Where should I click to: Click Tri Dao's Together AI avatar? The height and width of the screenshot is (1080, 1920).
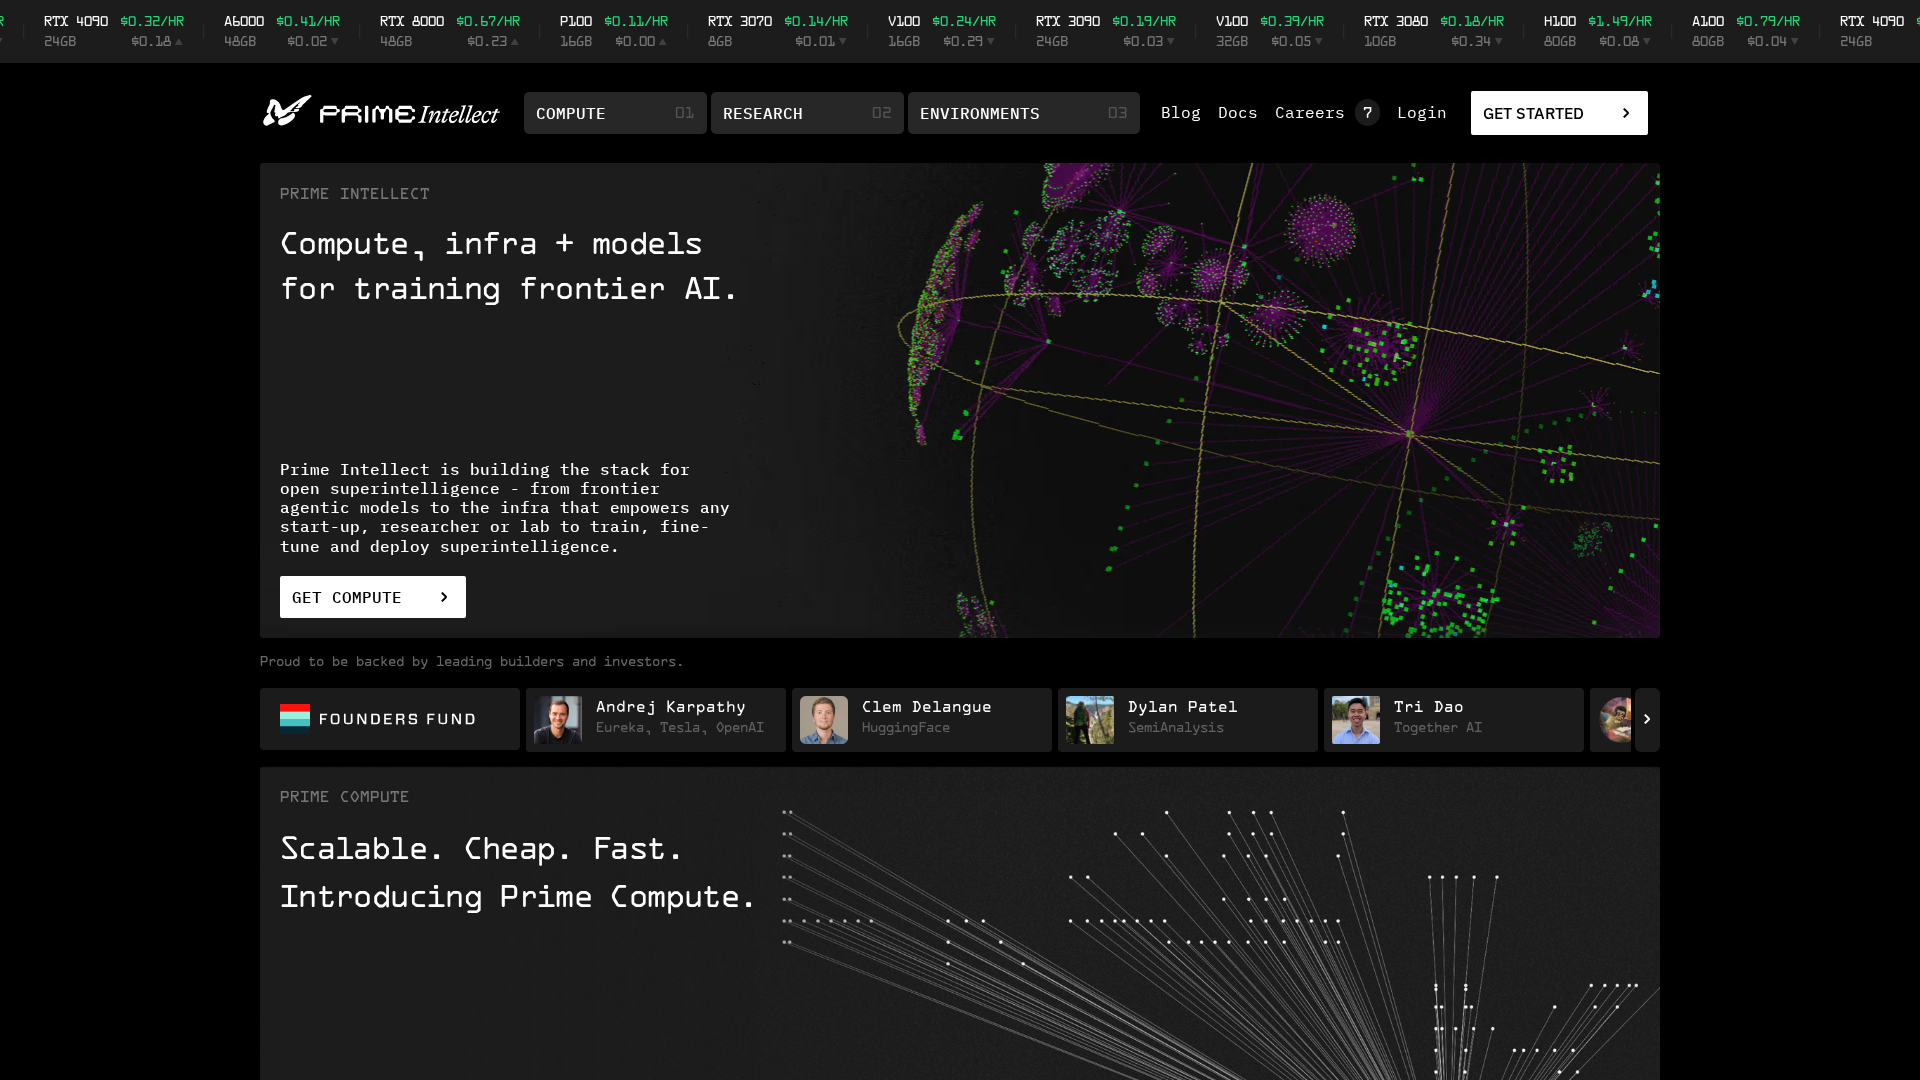coord(1356,719)
